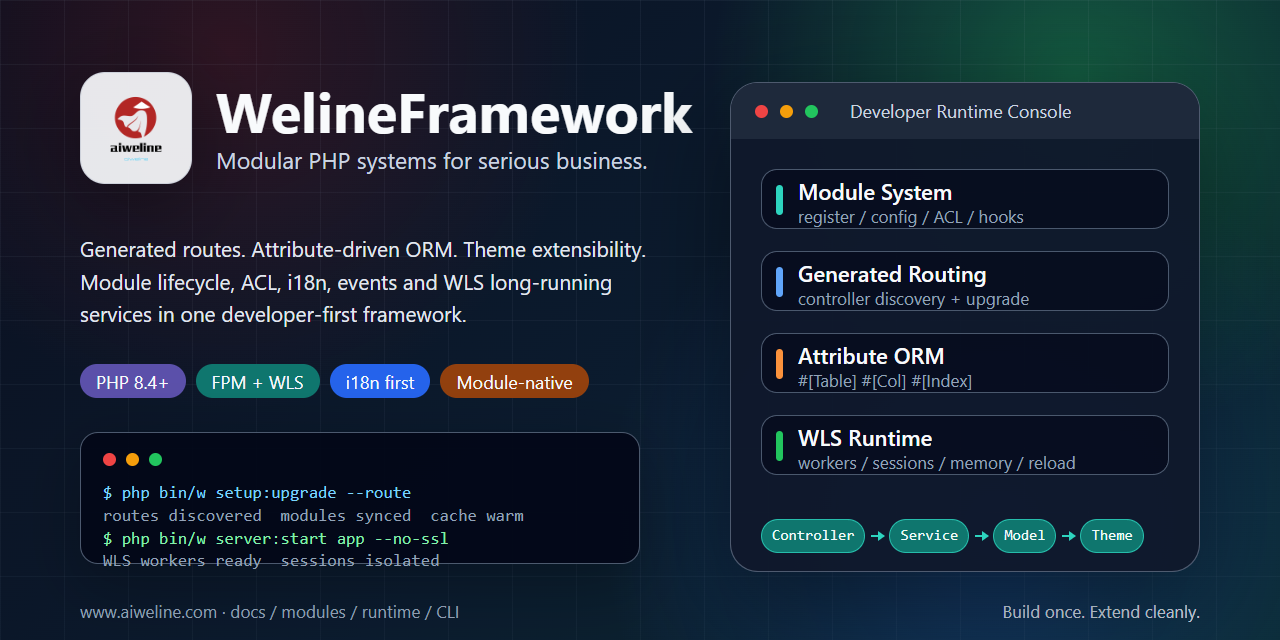The image size is (1280, 640).
Task: Click the green dot in Developer Runtime Console
Action: [811, 112]
